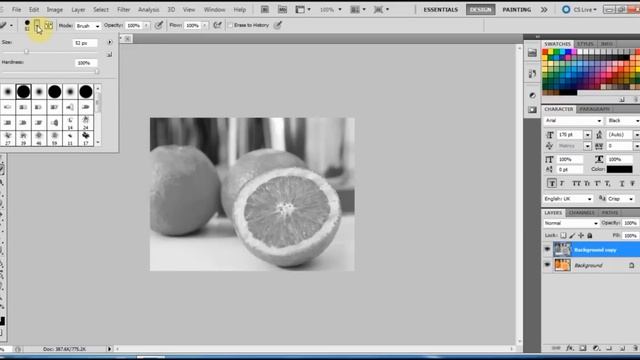Toggle lock image pixels brush icon

[x=572, y=236]
